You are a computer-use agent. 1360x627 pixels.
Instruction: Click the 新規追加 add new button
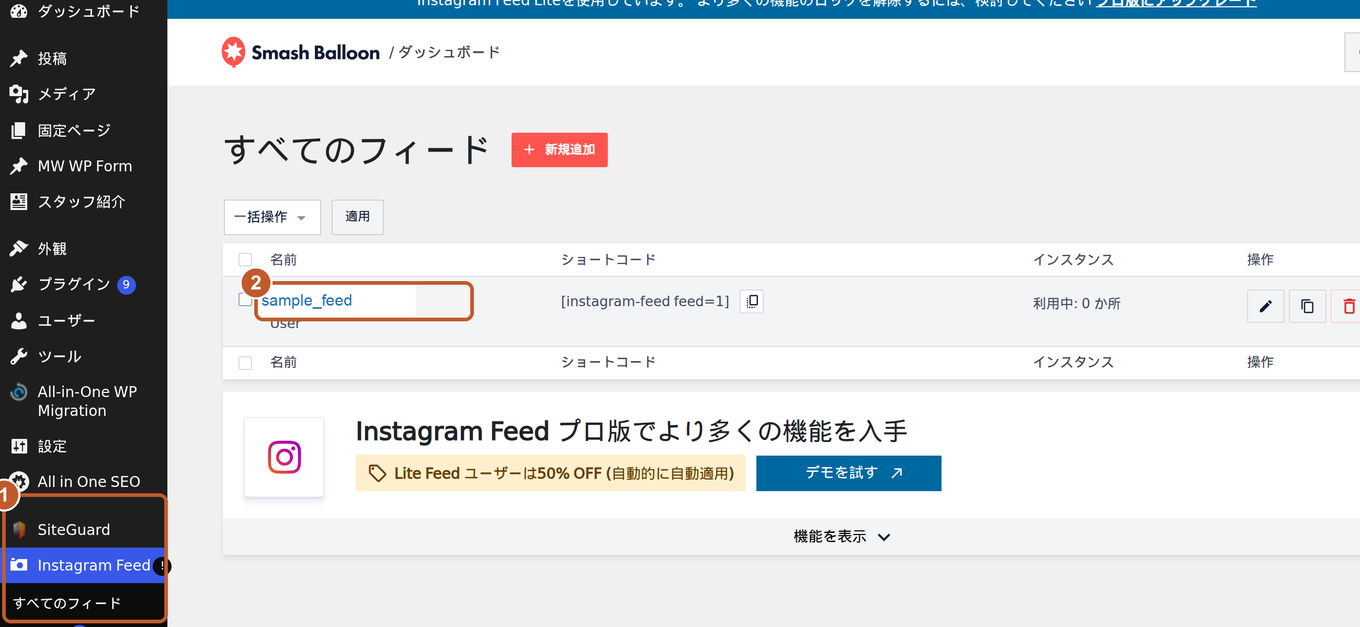pyautogui.click(x=559, y=150)
